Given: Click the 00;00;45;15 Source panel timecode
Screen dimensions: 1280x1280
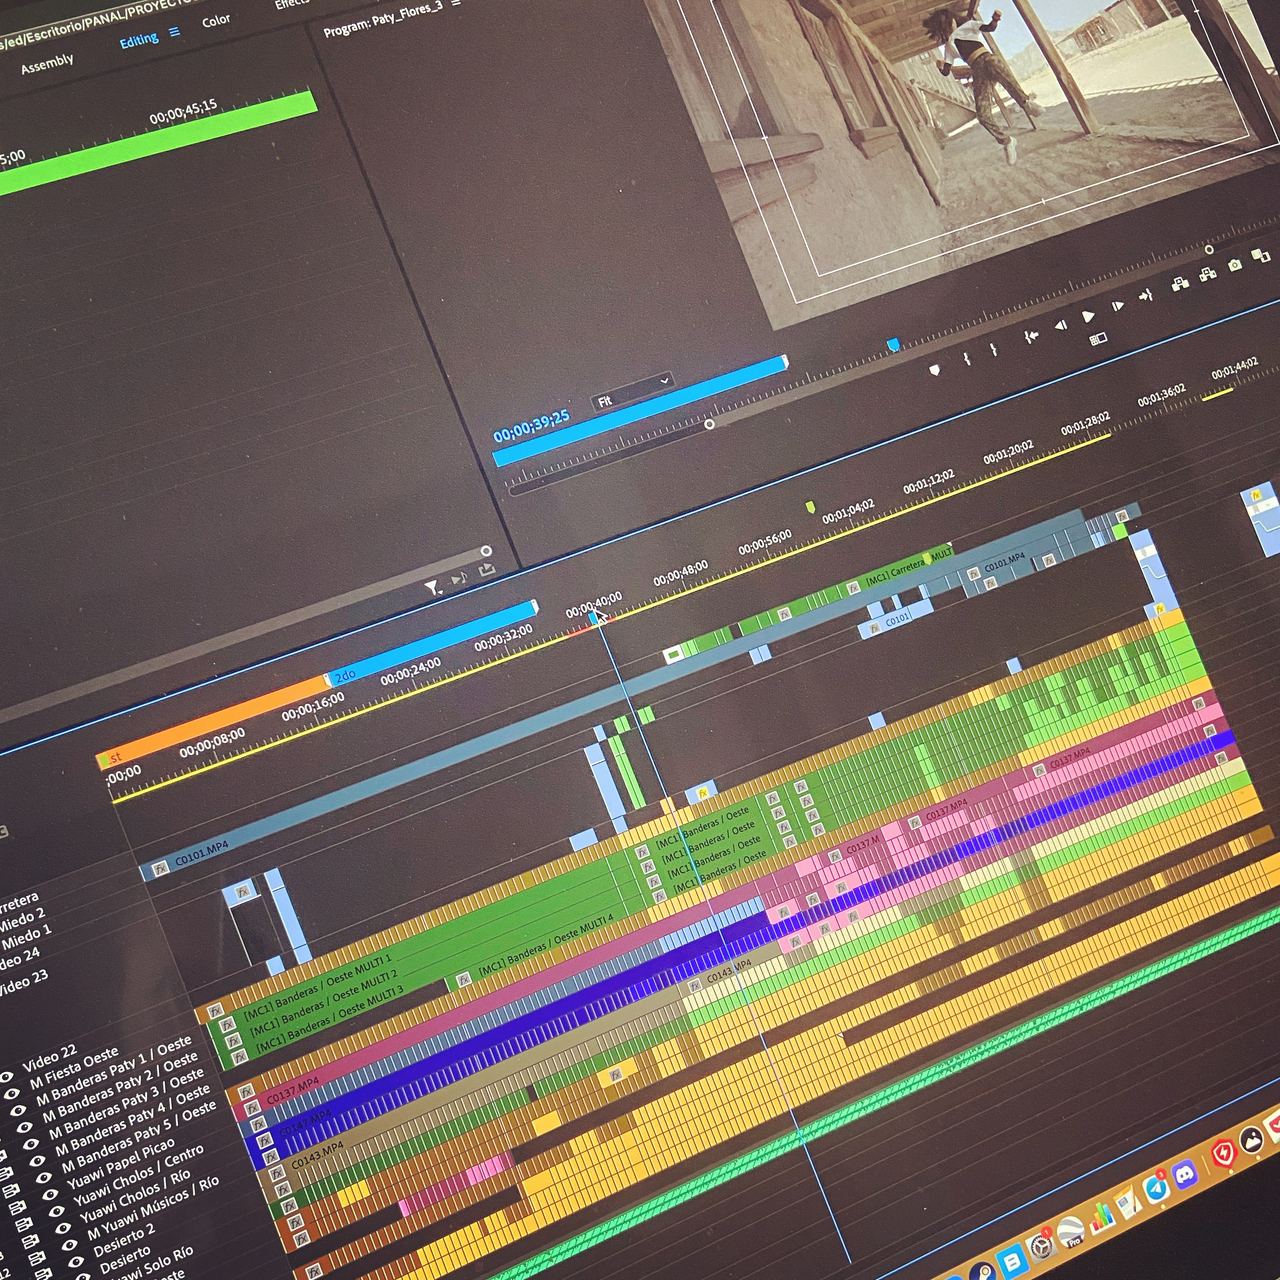Looking at the screenshot, I should click(x=183, y=111).
